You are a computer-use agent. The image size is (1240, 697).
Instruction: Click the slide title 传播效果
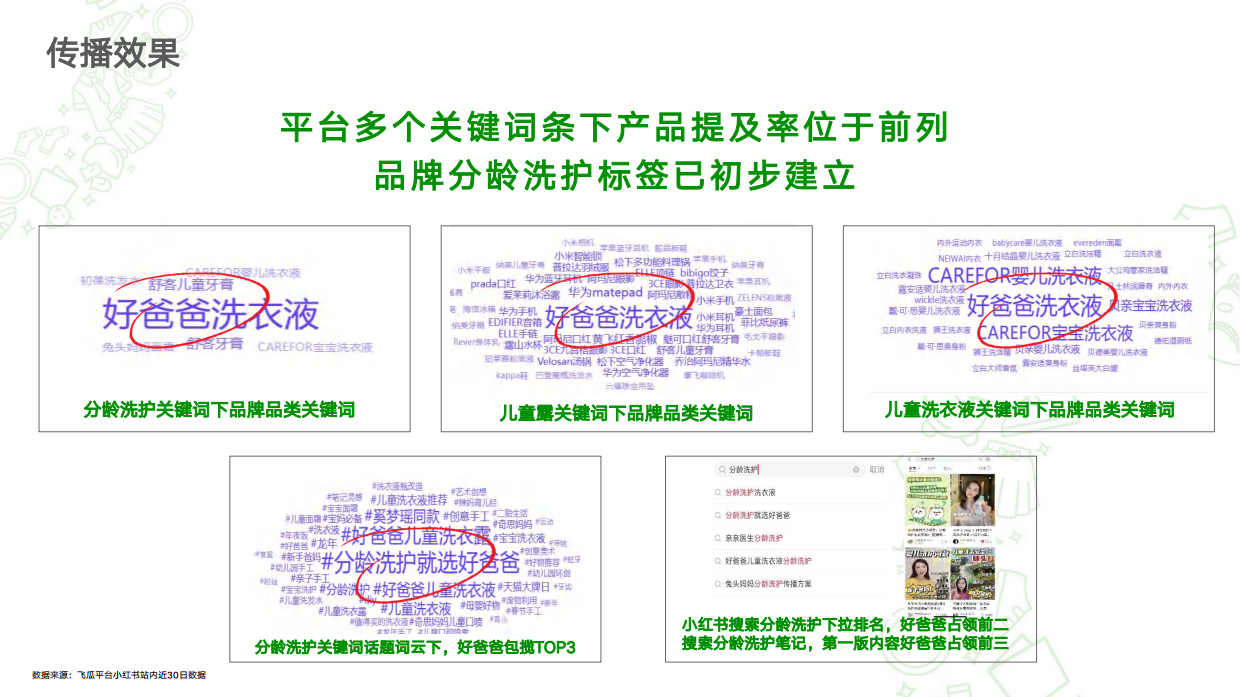click(114, 53)
